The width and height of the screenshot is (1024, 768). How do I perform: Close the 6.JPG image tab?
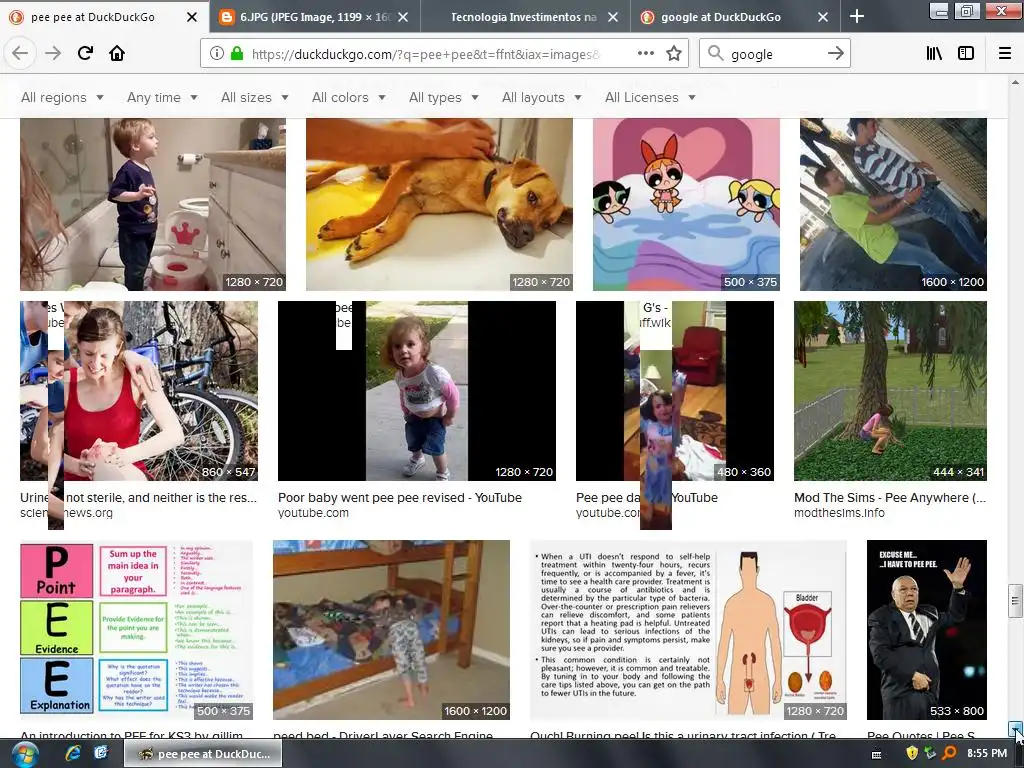[404, 17]
